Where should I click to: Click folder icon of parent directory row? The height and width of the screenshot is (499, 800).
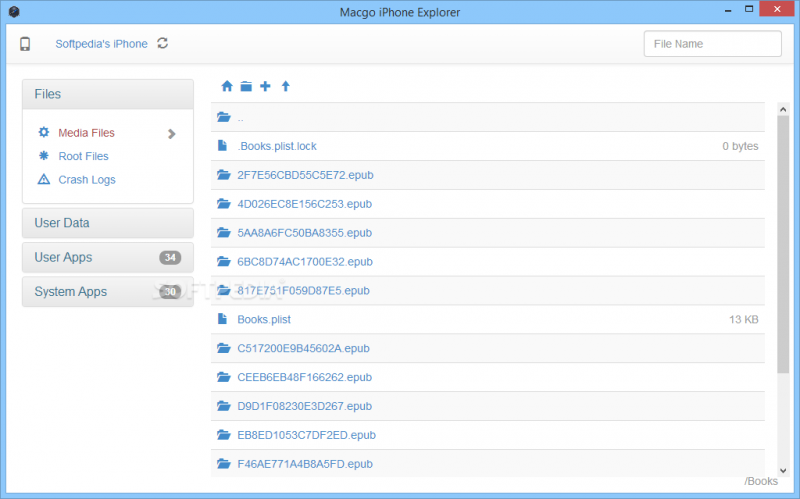pyautogui.click(x=223, y=117)
